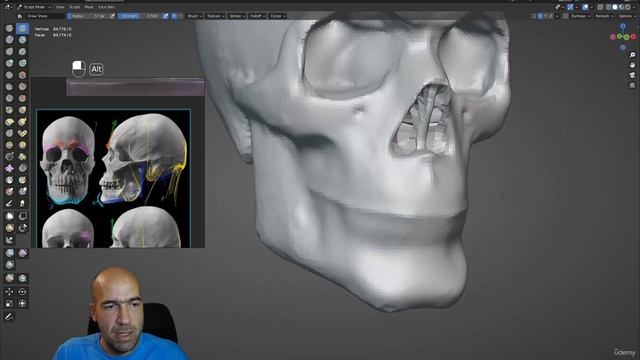
Task: Switch to solid viewport shading
Action: [615, 7]
